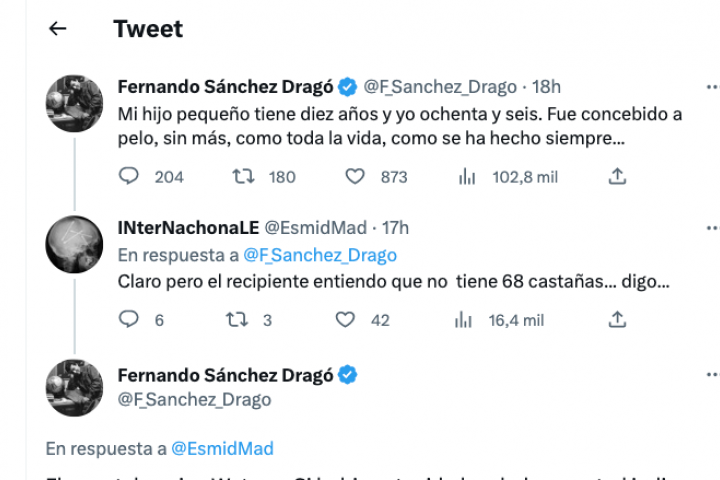The height and width of the screenshot is (480, 720).
Task: View analytics showing 16,4 mil views
Action: [466, 320]
